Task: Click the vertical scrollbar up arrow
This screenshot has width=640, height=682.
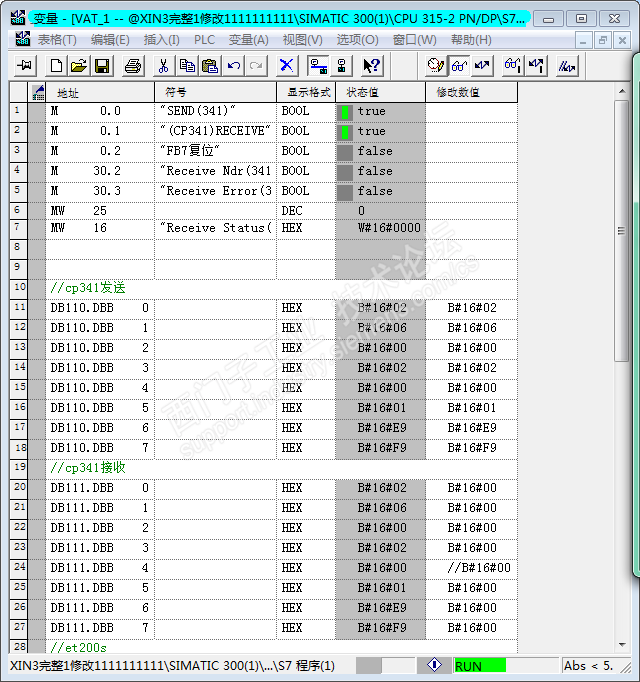Action: (622, 91)
